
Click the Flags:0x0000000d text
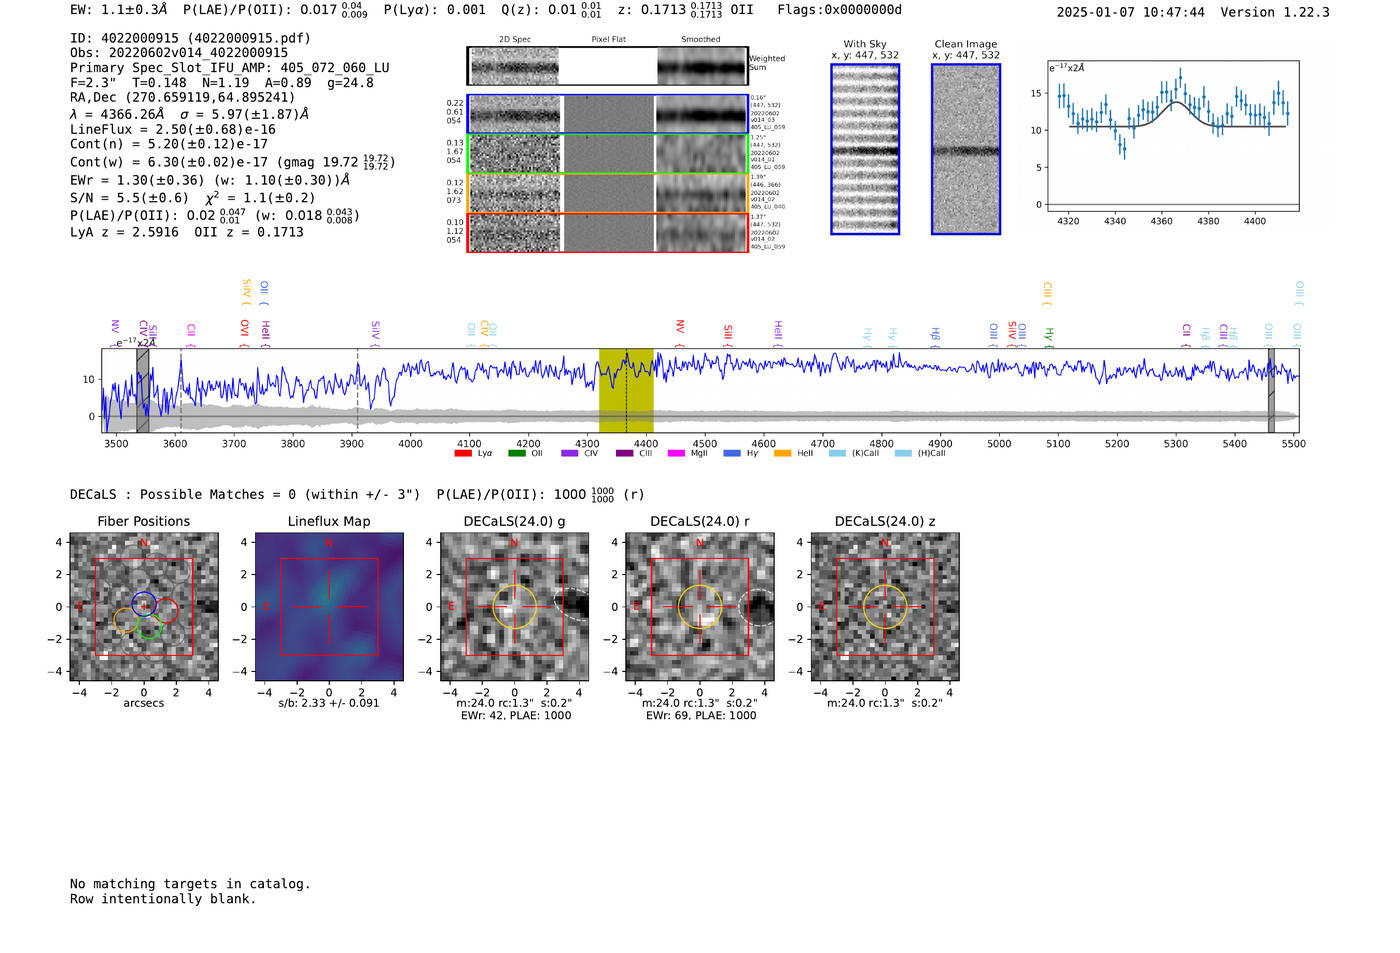tap(840, 10)
